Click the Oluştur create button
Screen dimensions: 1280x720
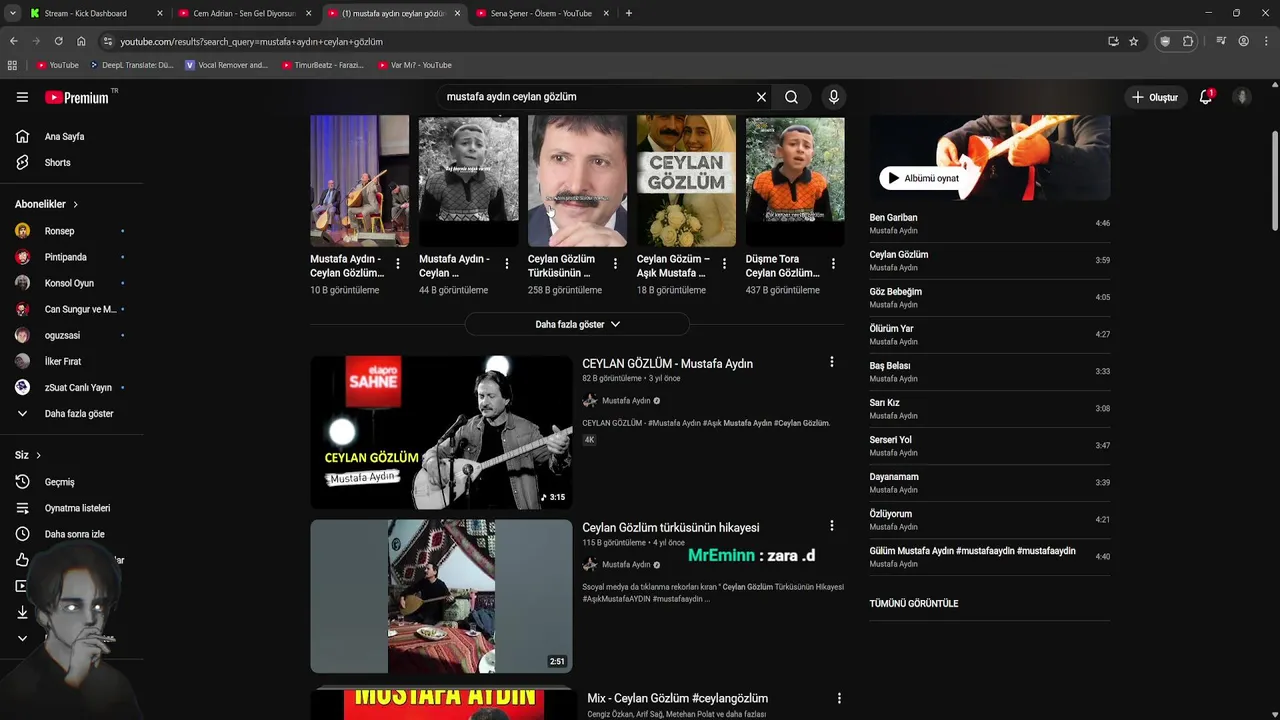[x=1154, y=97]
